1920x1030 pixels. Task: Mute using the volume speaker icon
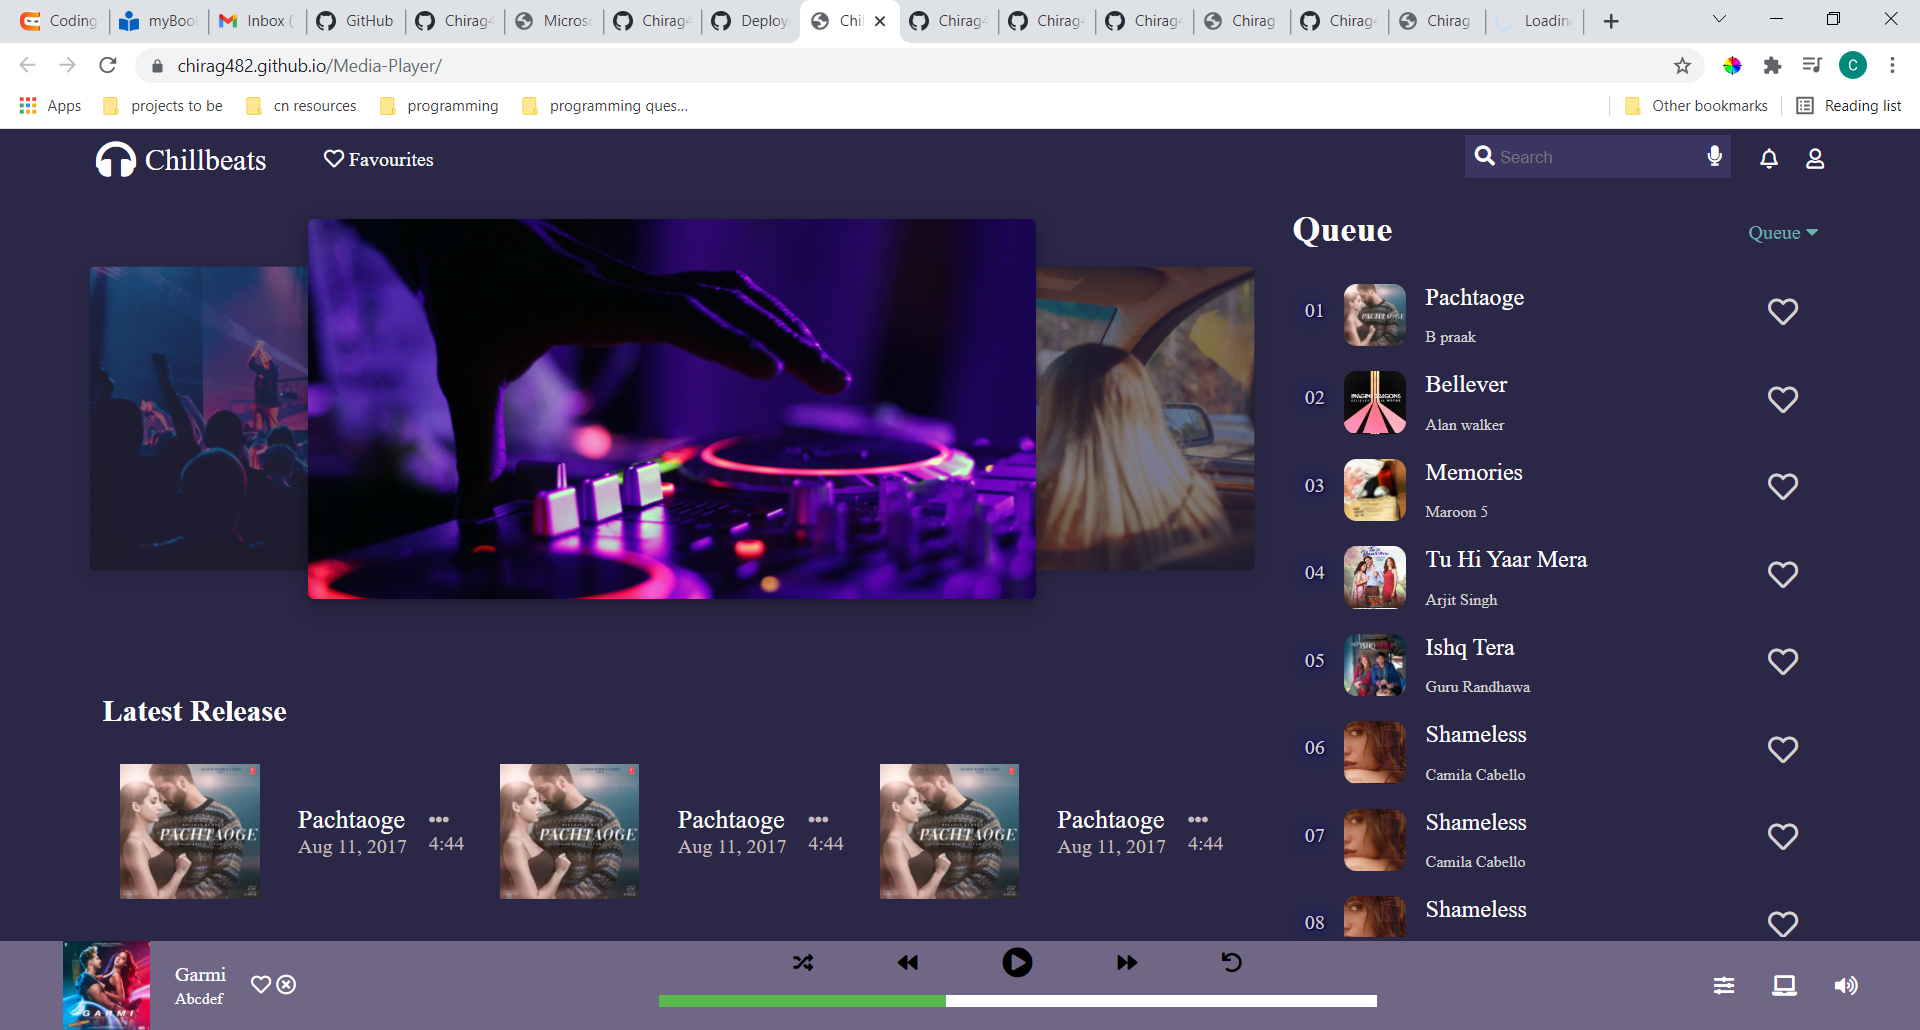point(1845,986)
